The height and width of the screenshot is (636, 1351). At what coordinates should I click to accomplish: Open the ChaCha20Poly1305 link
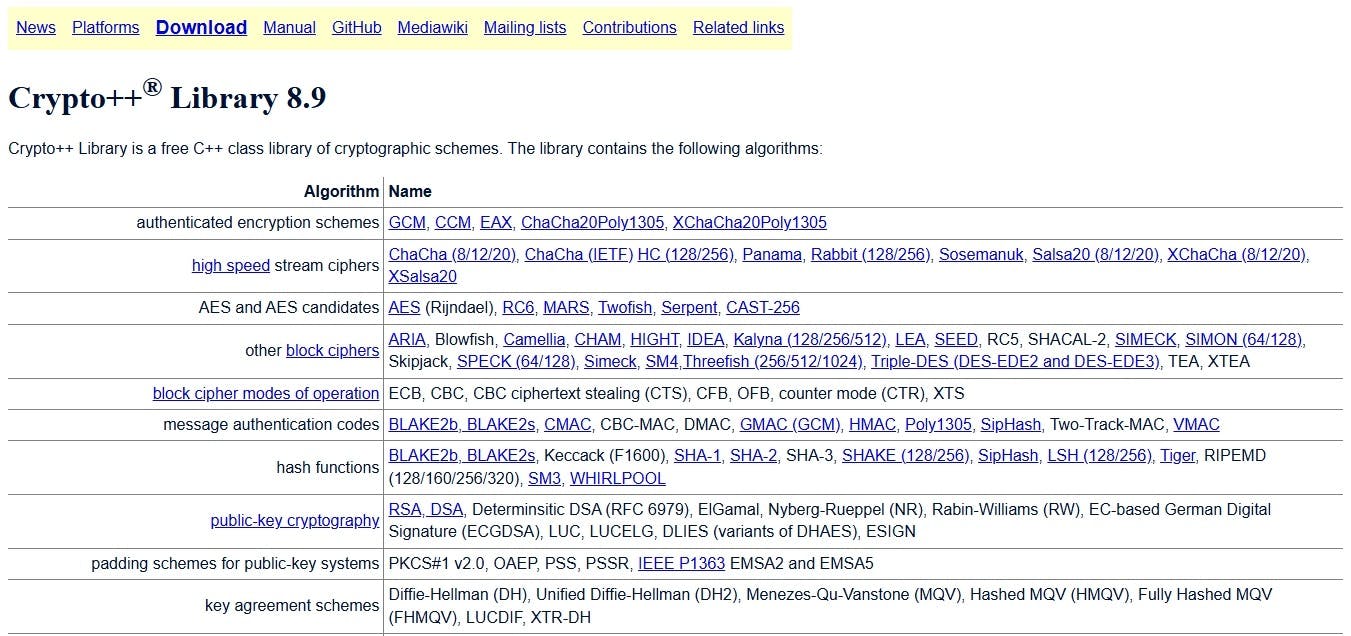pos(592,222)
